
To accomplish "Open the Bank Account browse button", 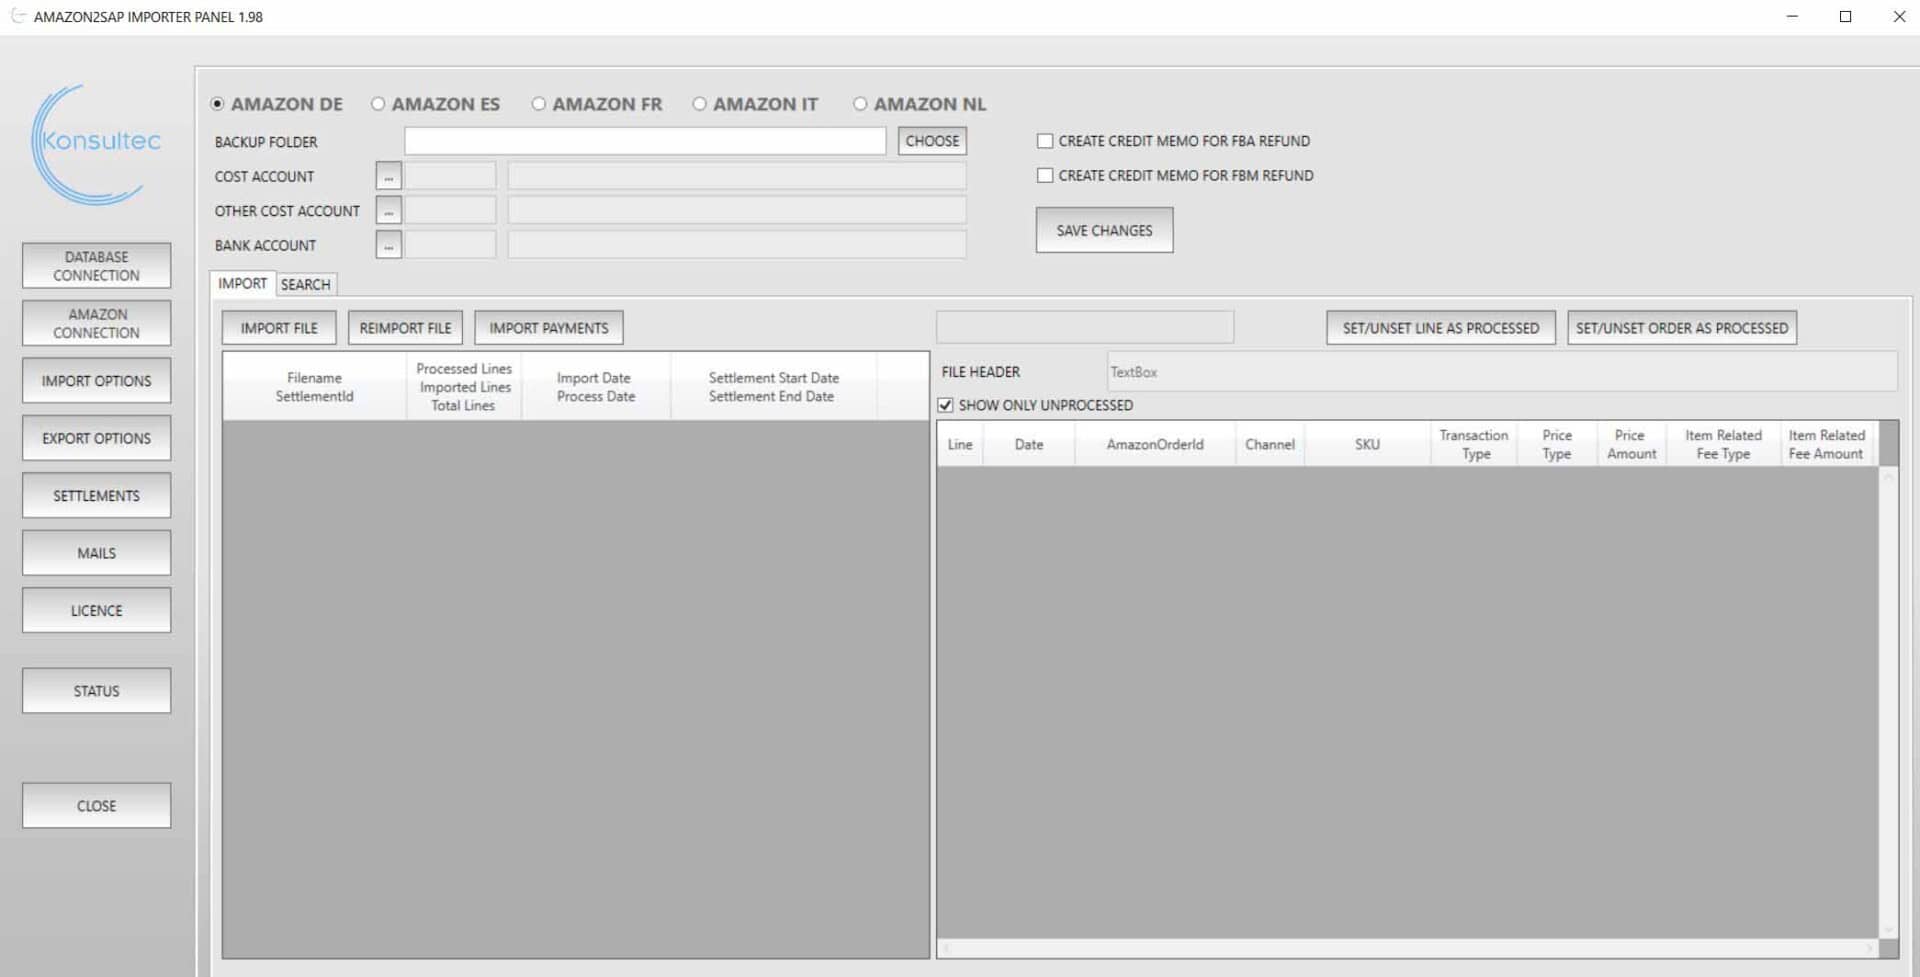I will (x=388, y=245).
